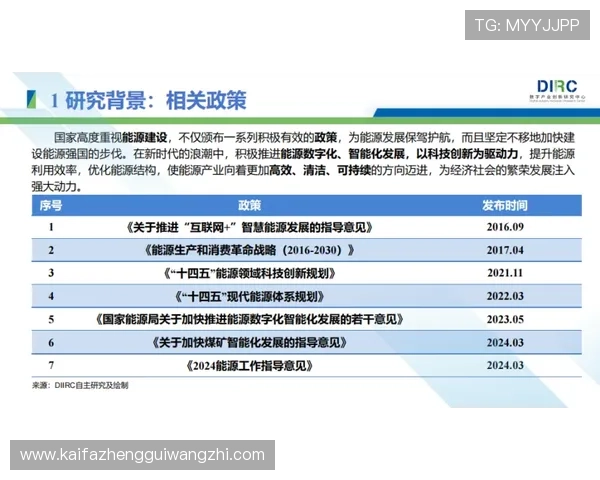Click serial number '4' in the table
This screenshot has width=600, height=480.
pyautogui.click(x=51, y=296)
